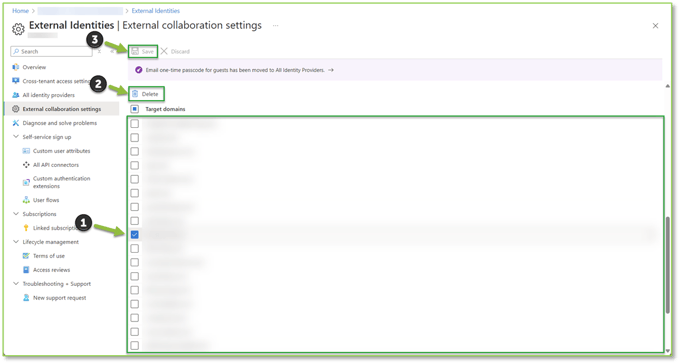The height and width of the screenshot is (364, 680).
Task: Select External collaboration settings menu item
Action: (x=61, y=109)
